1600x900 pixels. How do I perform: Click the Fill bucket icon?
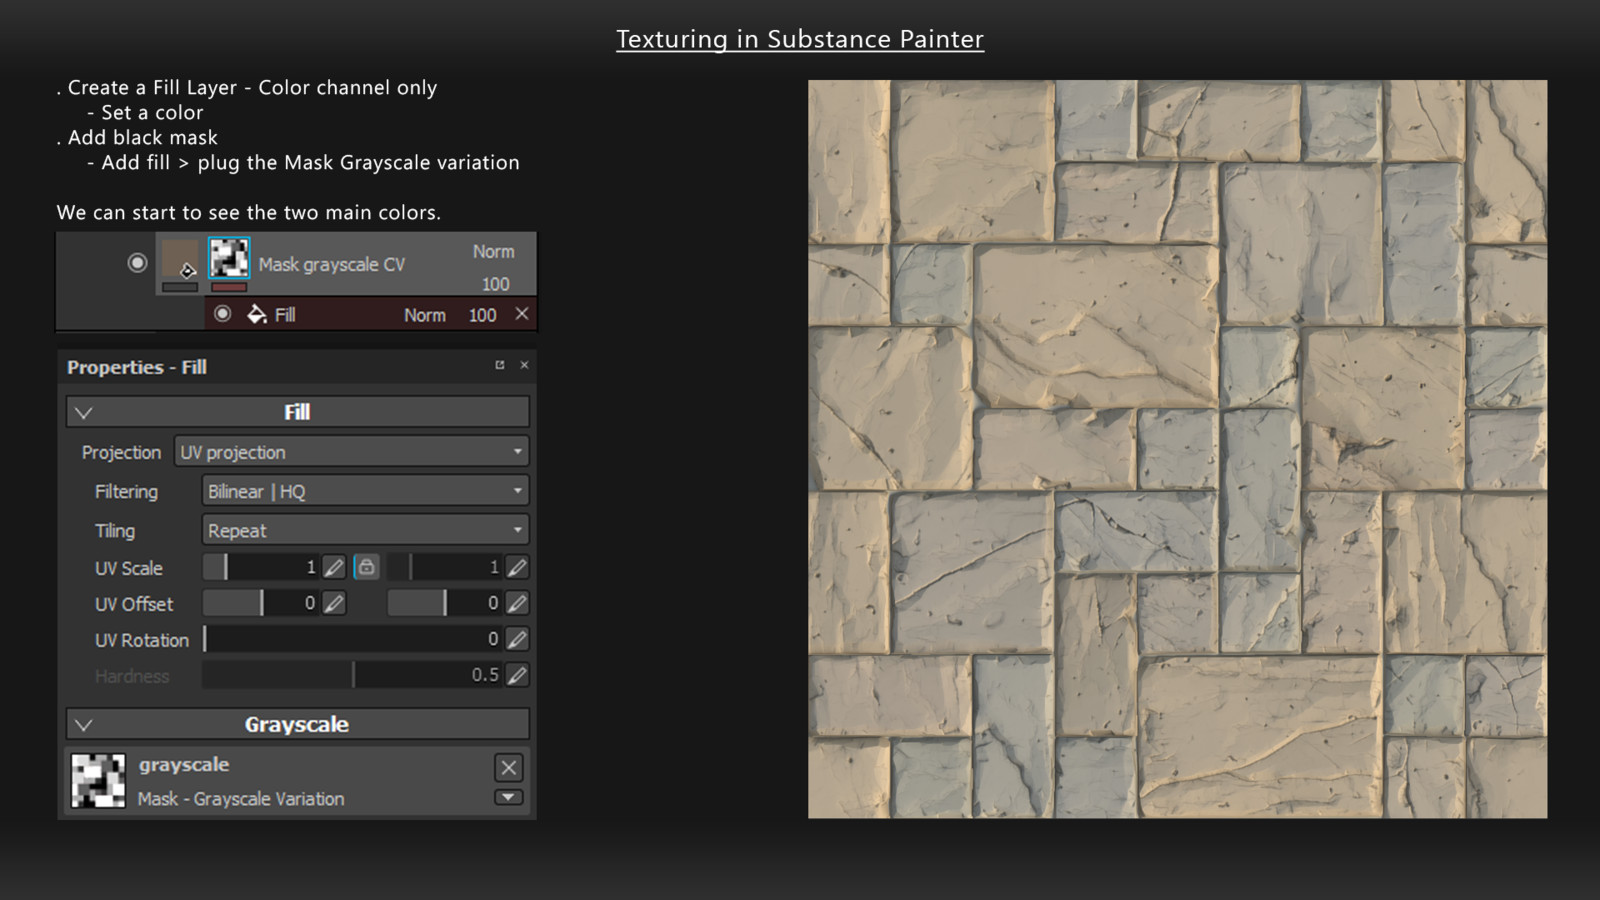pyautogui.click(x=256, y=314)
